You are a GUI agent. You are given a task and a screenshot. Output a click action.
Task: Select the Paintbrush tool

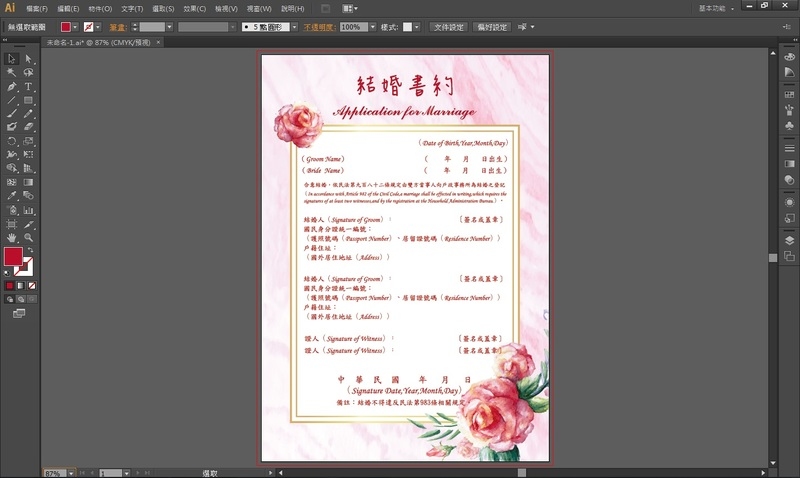(x=11, y=113)
